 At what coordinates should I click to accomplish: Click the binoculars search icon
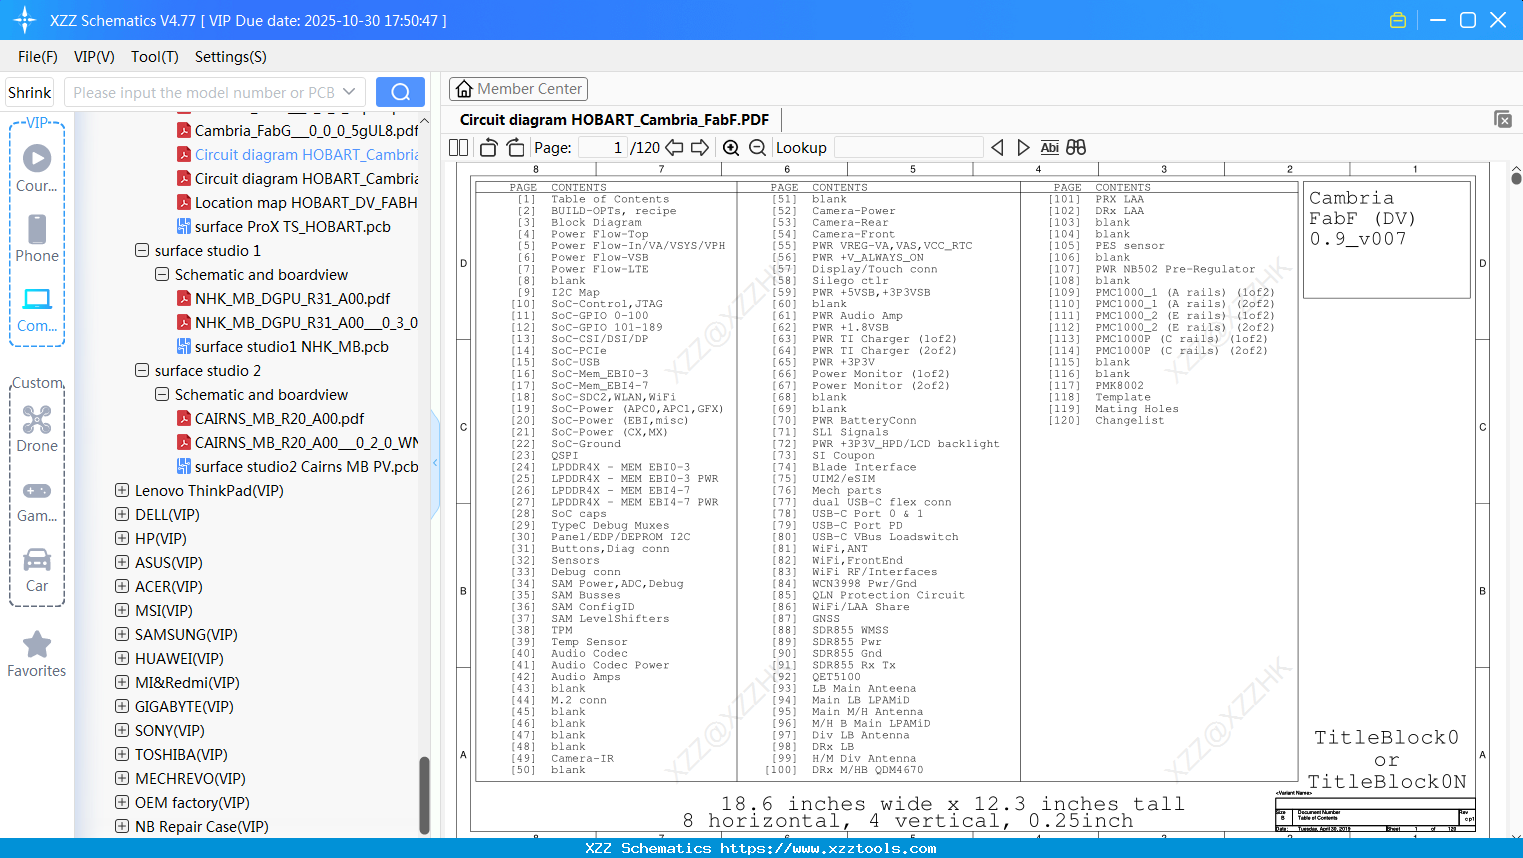coord(1076,148)
